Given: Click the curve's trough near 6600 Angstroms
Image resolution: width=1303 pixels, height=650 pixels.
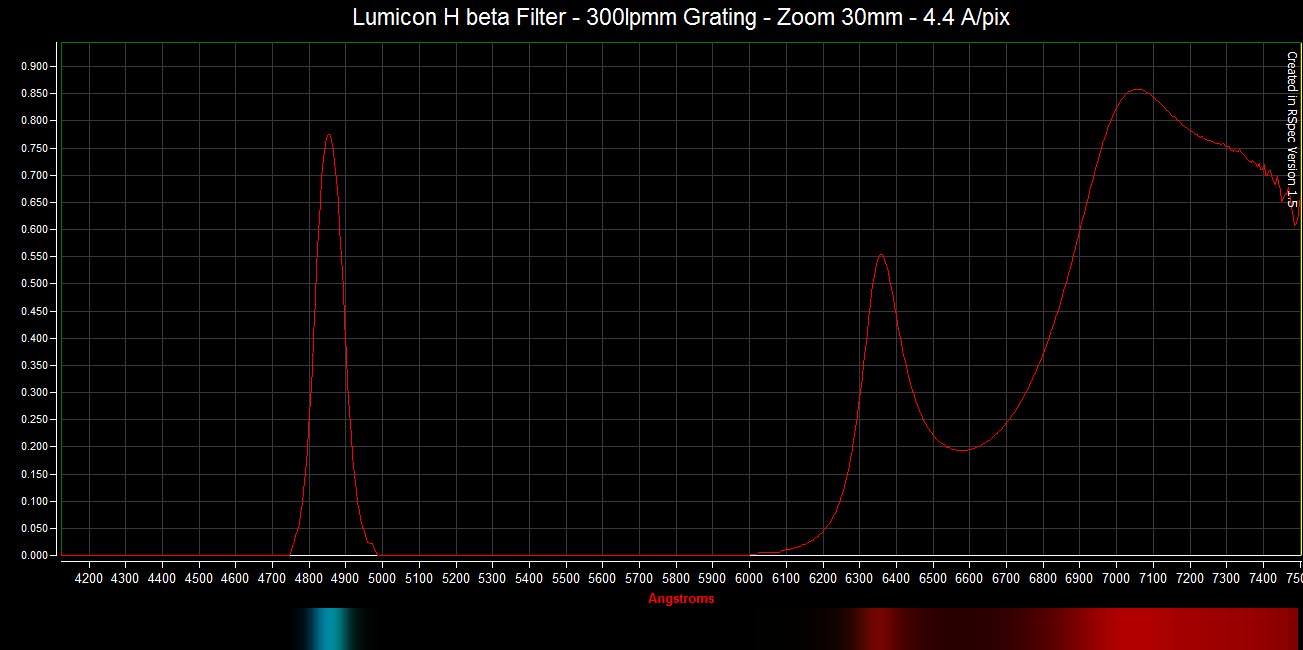Looking at the screenshot, I should click(x=962, y=450).
